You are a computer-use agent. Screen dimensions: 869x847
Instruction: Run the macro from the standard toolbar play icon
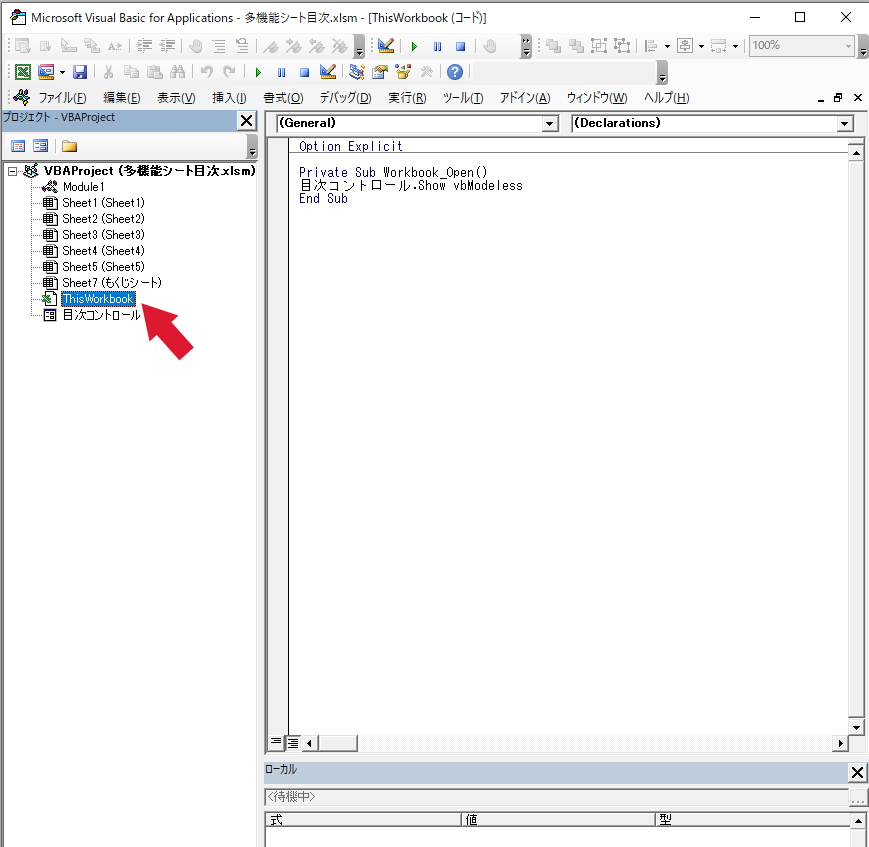tap(258, 73)
